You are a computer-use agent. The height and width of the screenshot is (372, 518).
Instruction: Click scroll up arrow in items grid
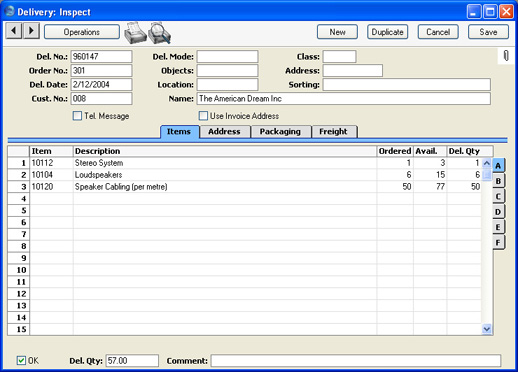click(486, 163)
